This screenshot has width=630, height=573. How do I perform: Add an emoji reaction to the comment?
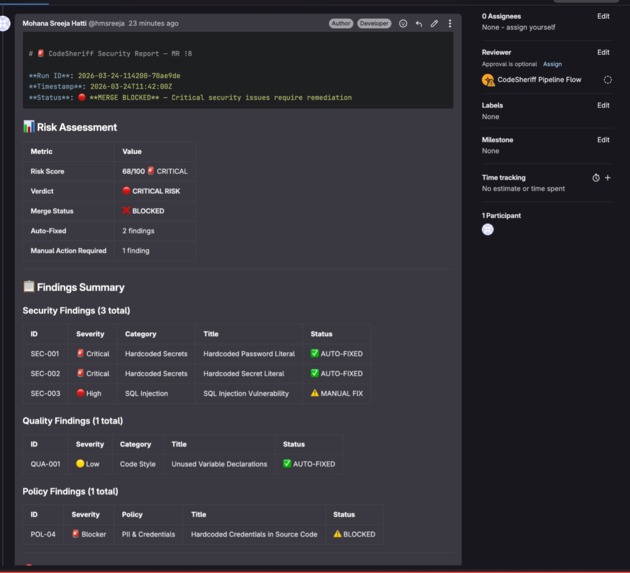pos(403,24)
